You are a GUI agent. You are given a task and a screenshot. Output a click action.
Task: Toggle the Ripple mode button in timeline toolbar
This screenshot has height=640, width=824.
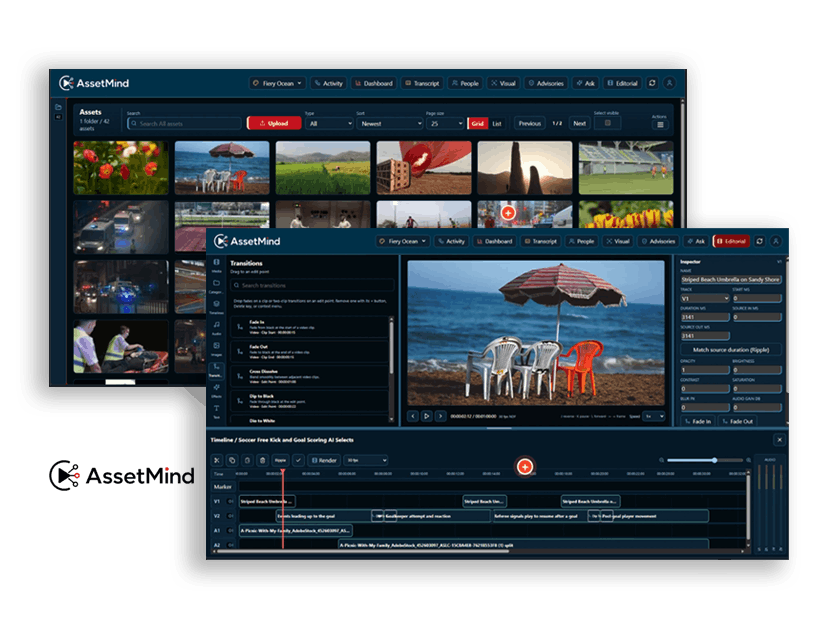click(x=280, y=460)
